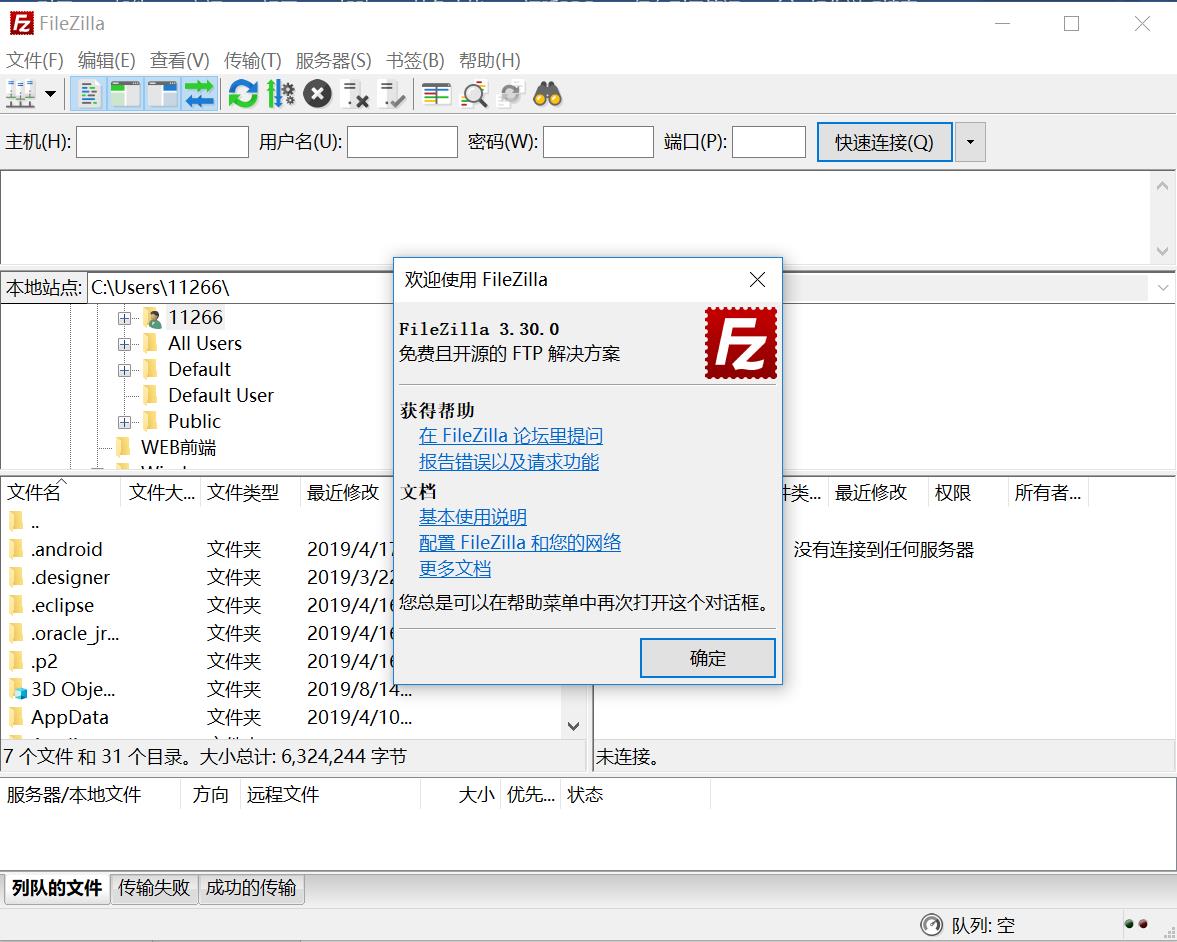1177x942 pixels.
Task: Switch to 列队的文件 tab
Action: point(56,888)
